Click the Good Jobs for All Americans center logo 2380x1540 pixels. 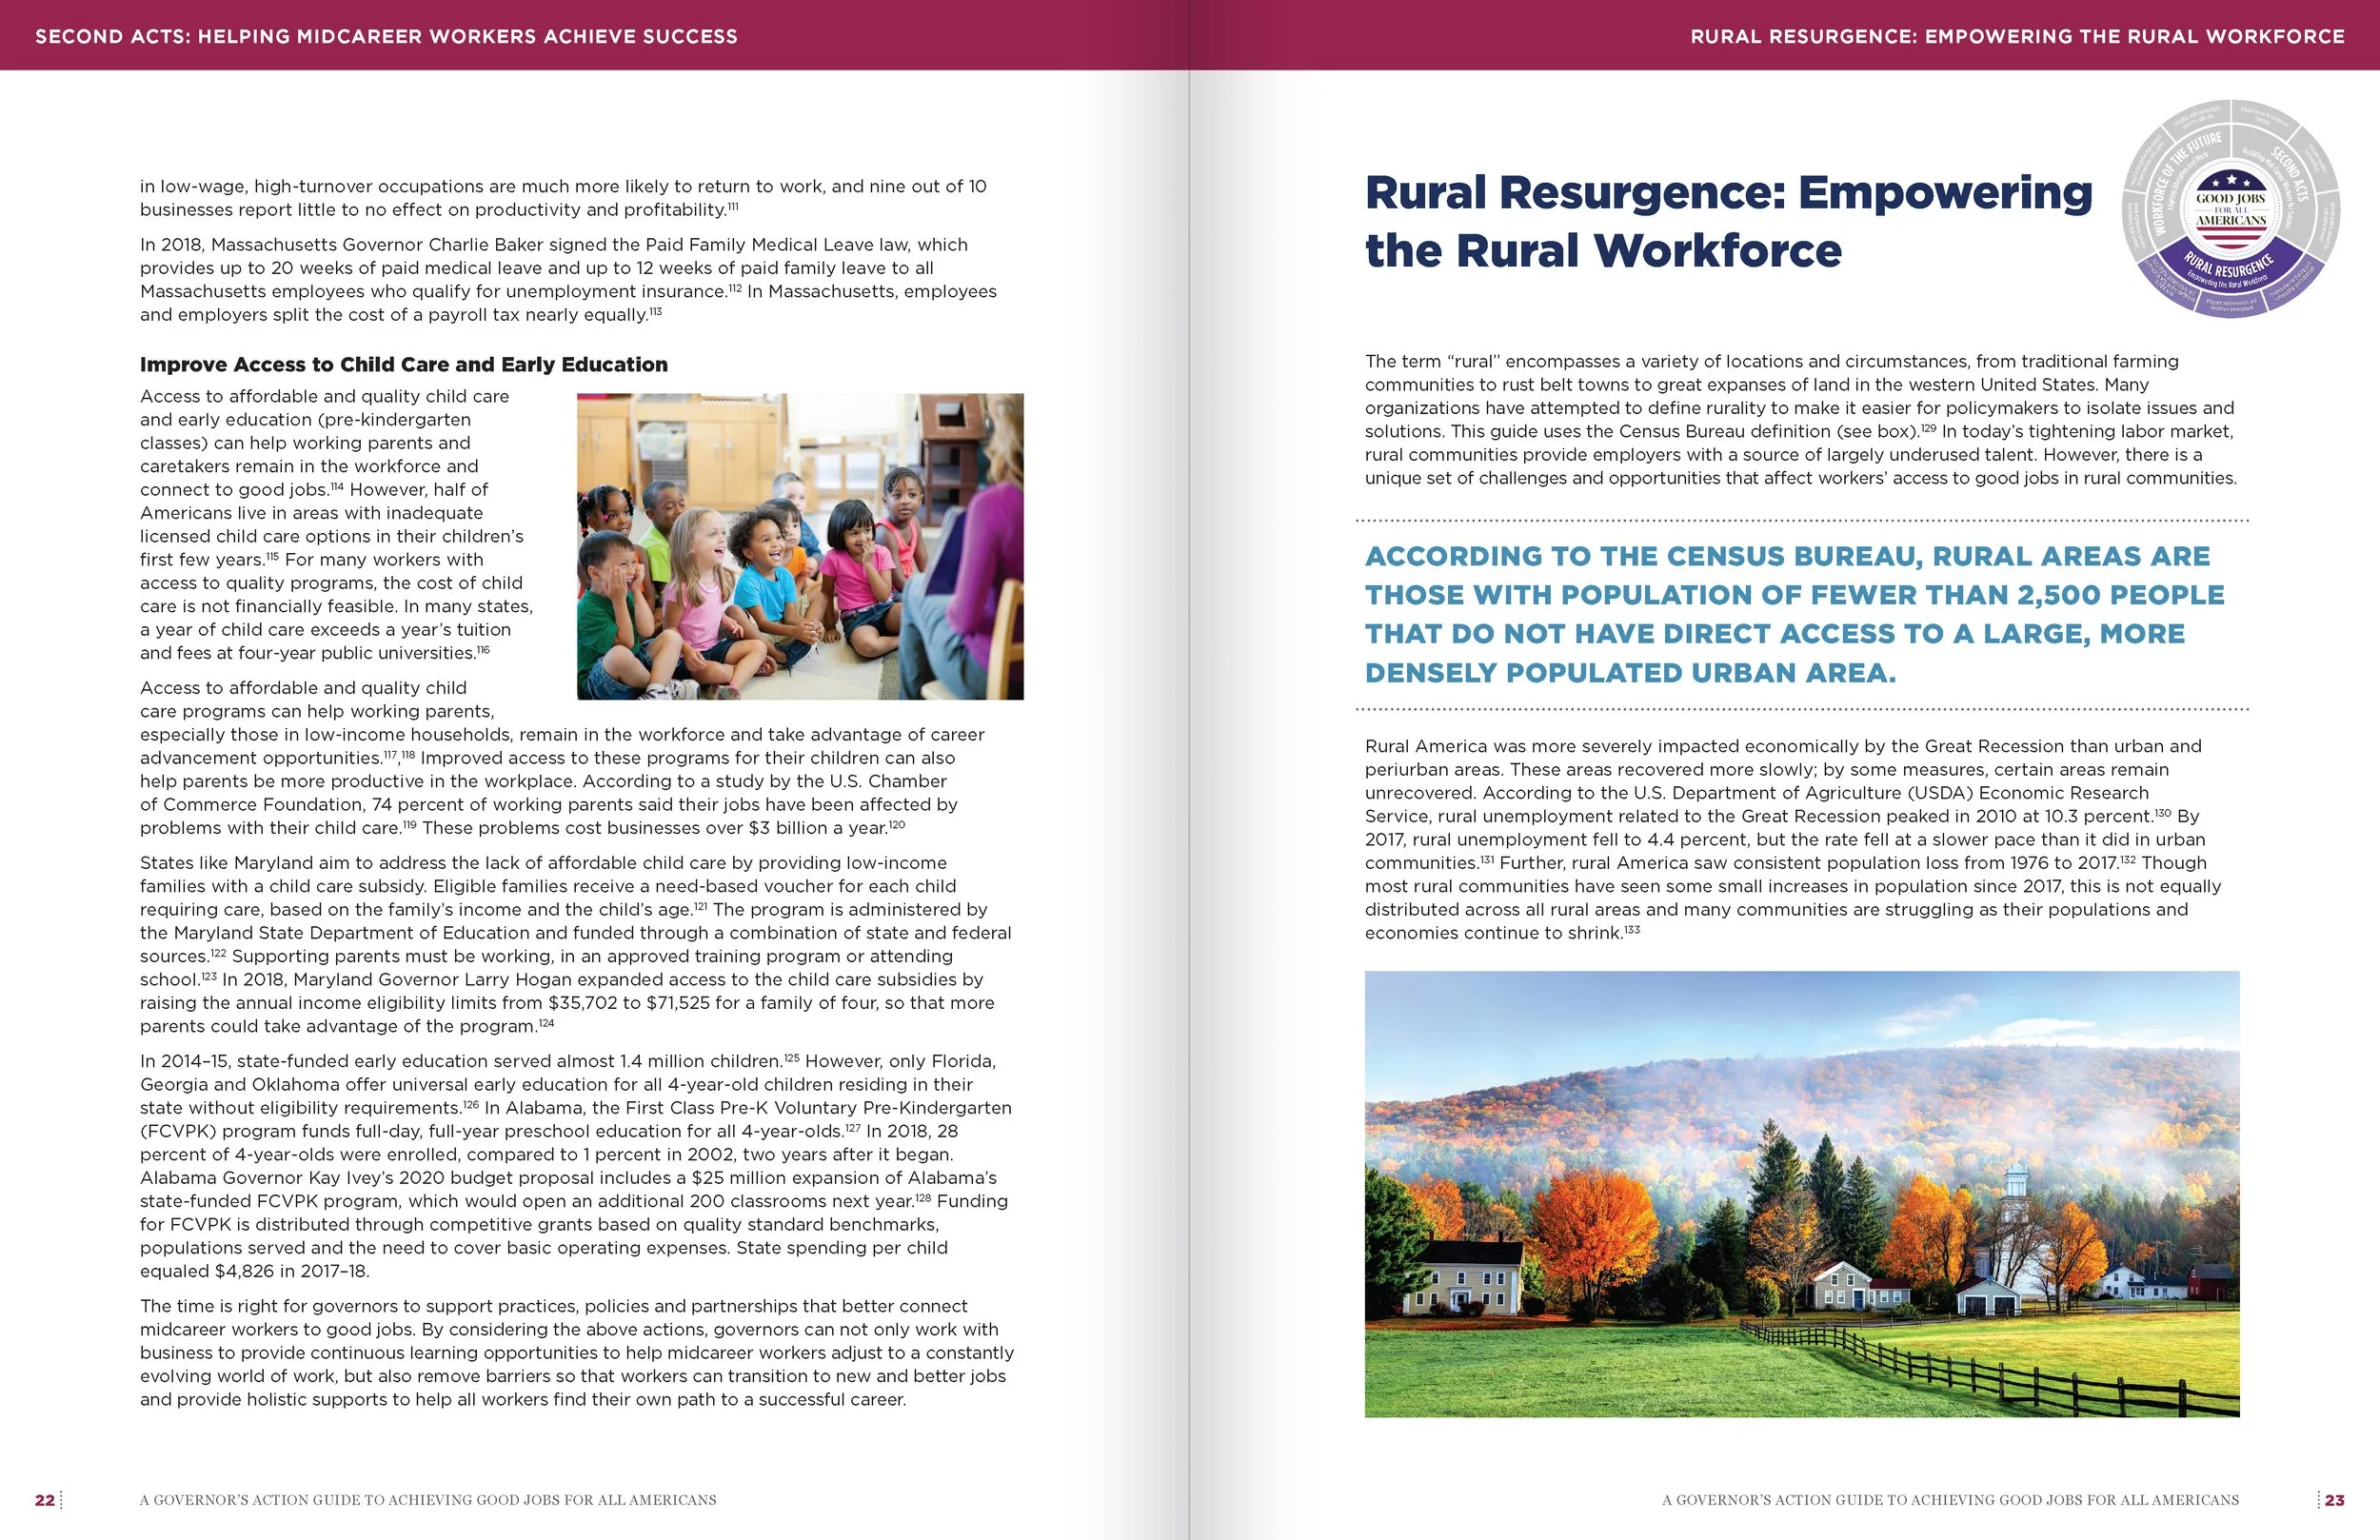tap(2231, 210)
